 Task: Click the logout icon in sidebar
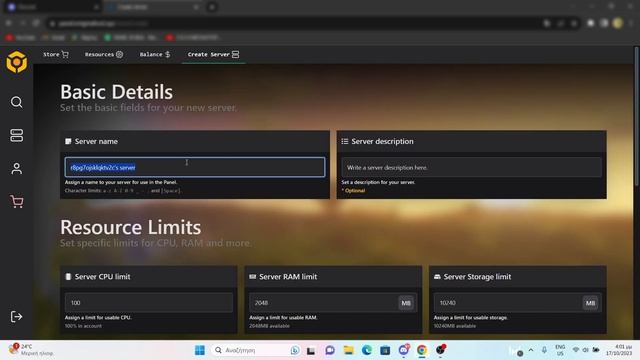click(x=17, y=316)
